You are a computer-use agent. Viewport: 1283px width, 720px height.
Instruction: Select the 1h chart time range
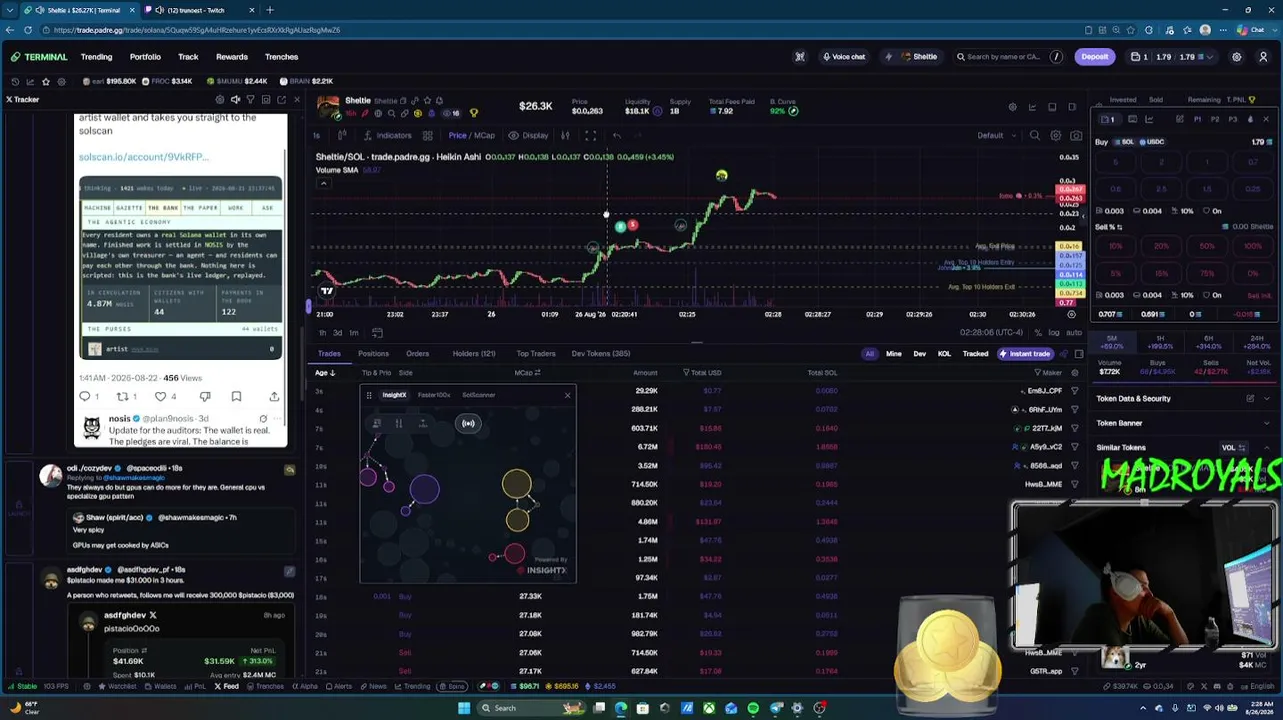coord(321,333)
